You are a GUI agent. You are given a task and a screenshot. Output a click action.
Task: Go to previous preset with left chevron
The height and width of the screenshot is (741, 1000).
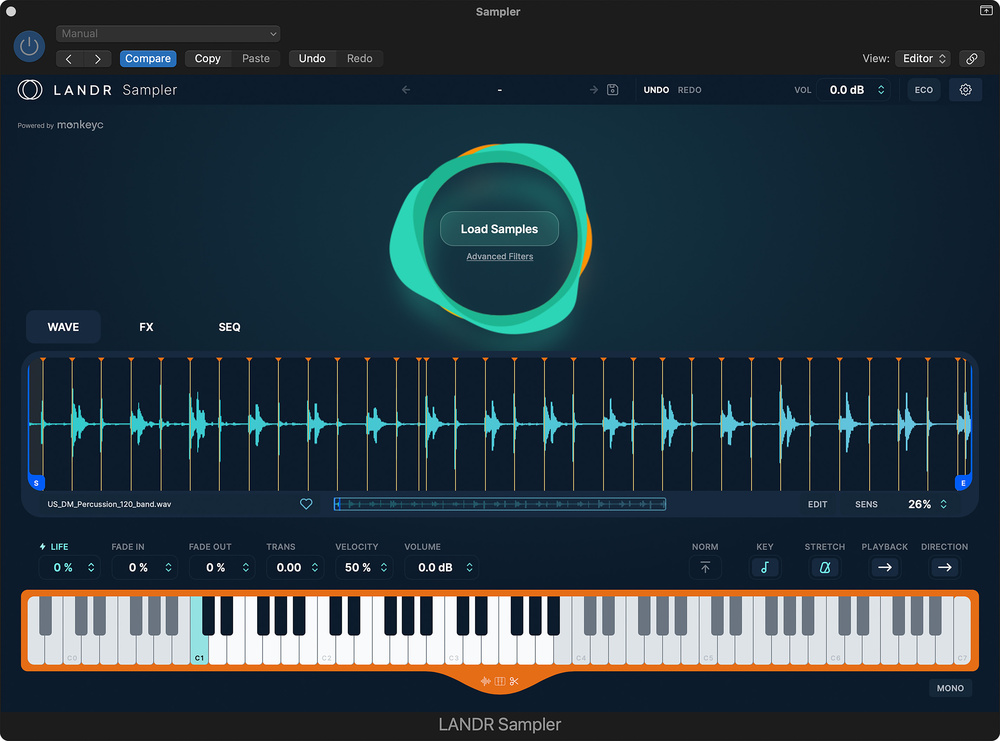pyautogui.click(x=70, y=59)
